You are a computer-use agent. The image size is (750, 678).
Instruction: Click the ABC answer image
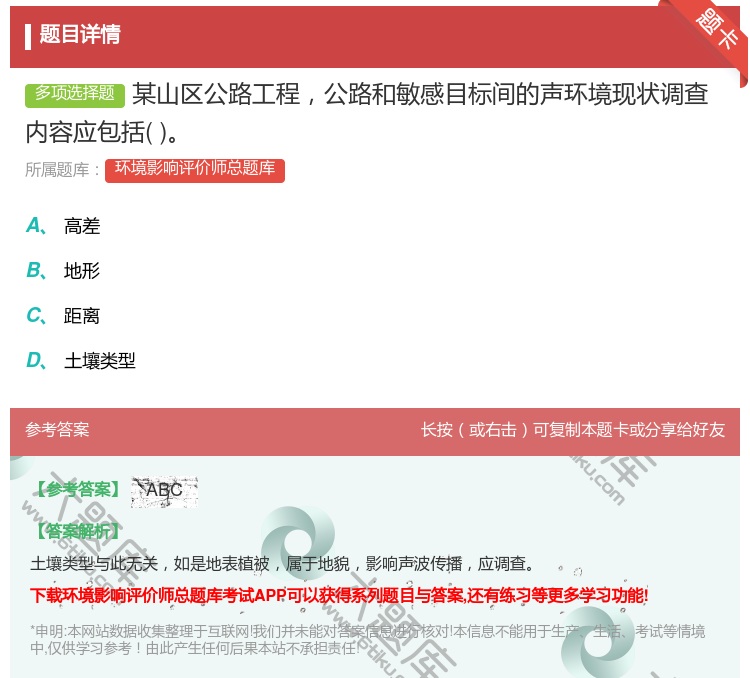tap(164, 491)
